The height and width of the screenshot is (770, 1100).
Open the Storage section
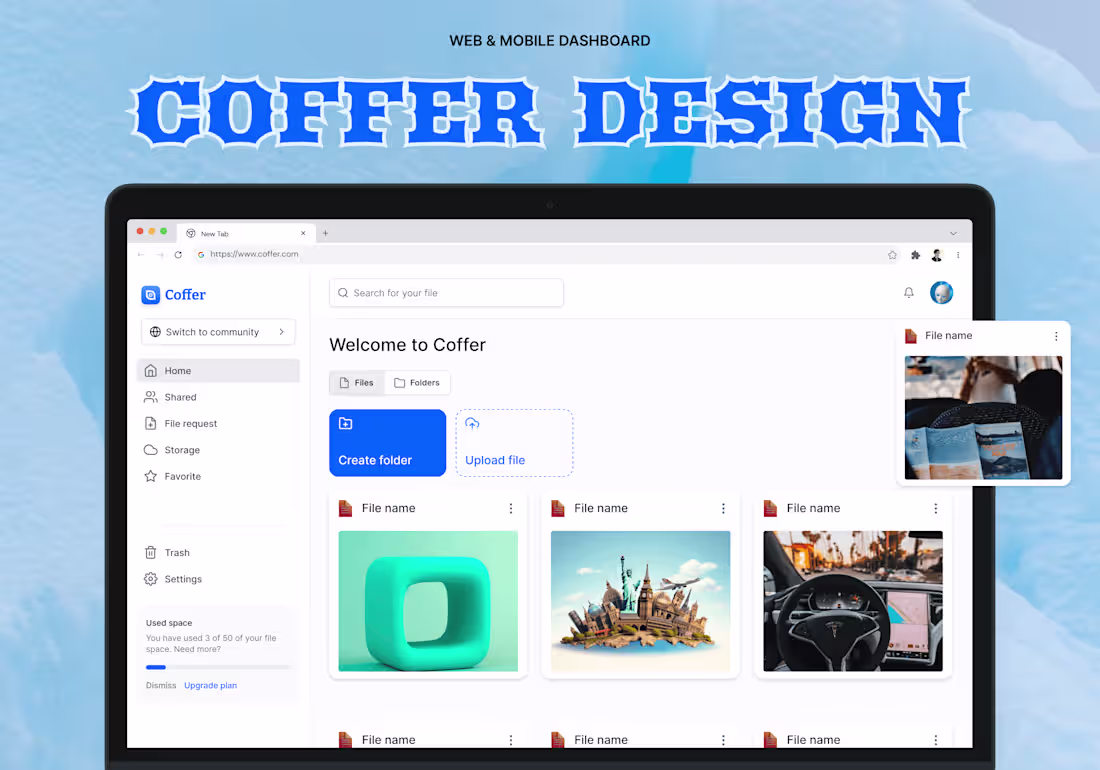[180, 450]
